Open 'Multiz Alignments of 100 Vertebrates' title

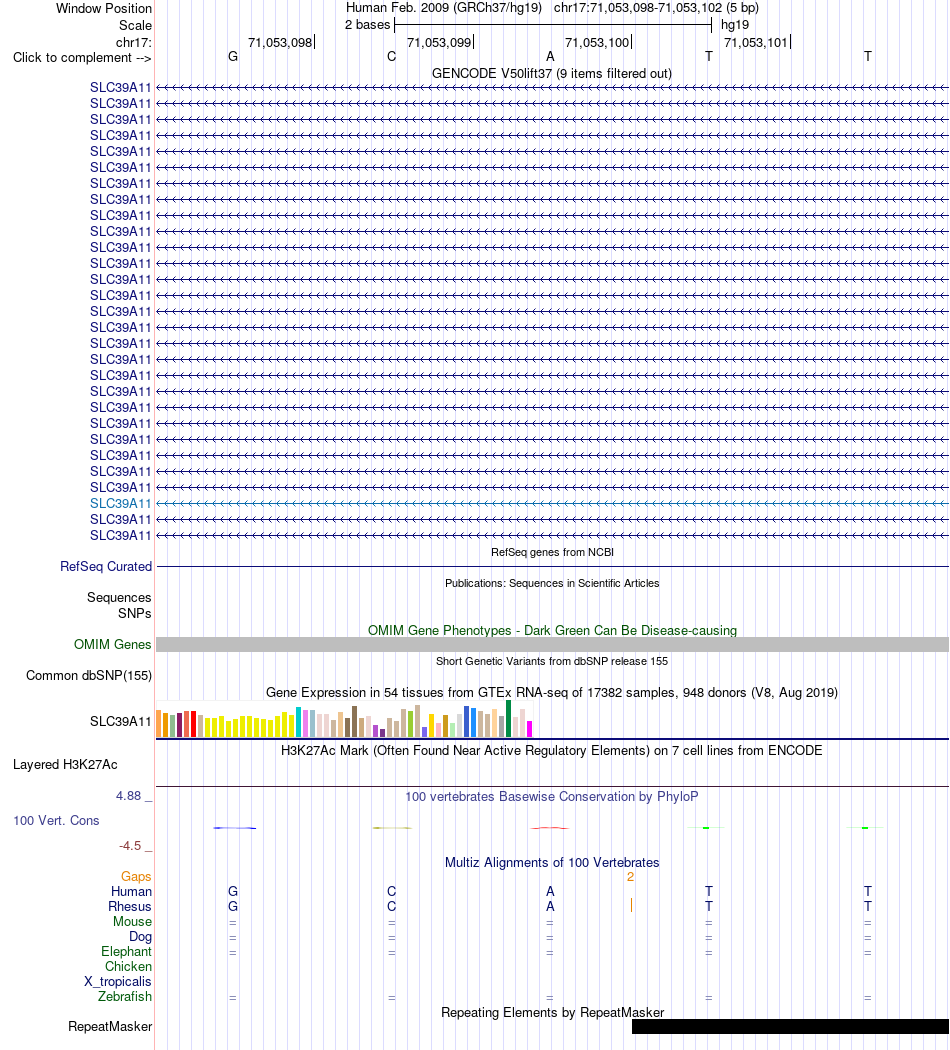tap(552, 862)
